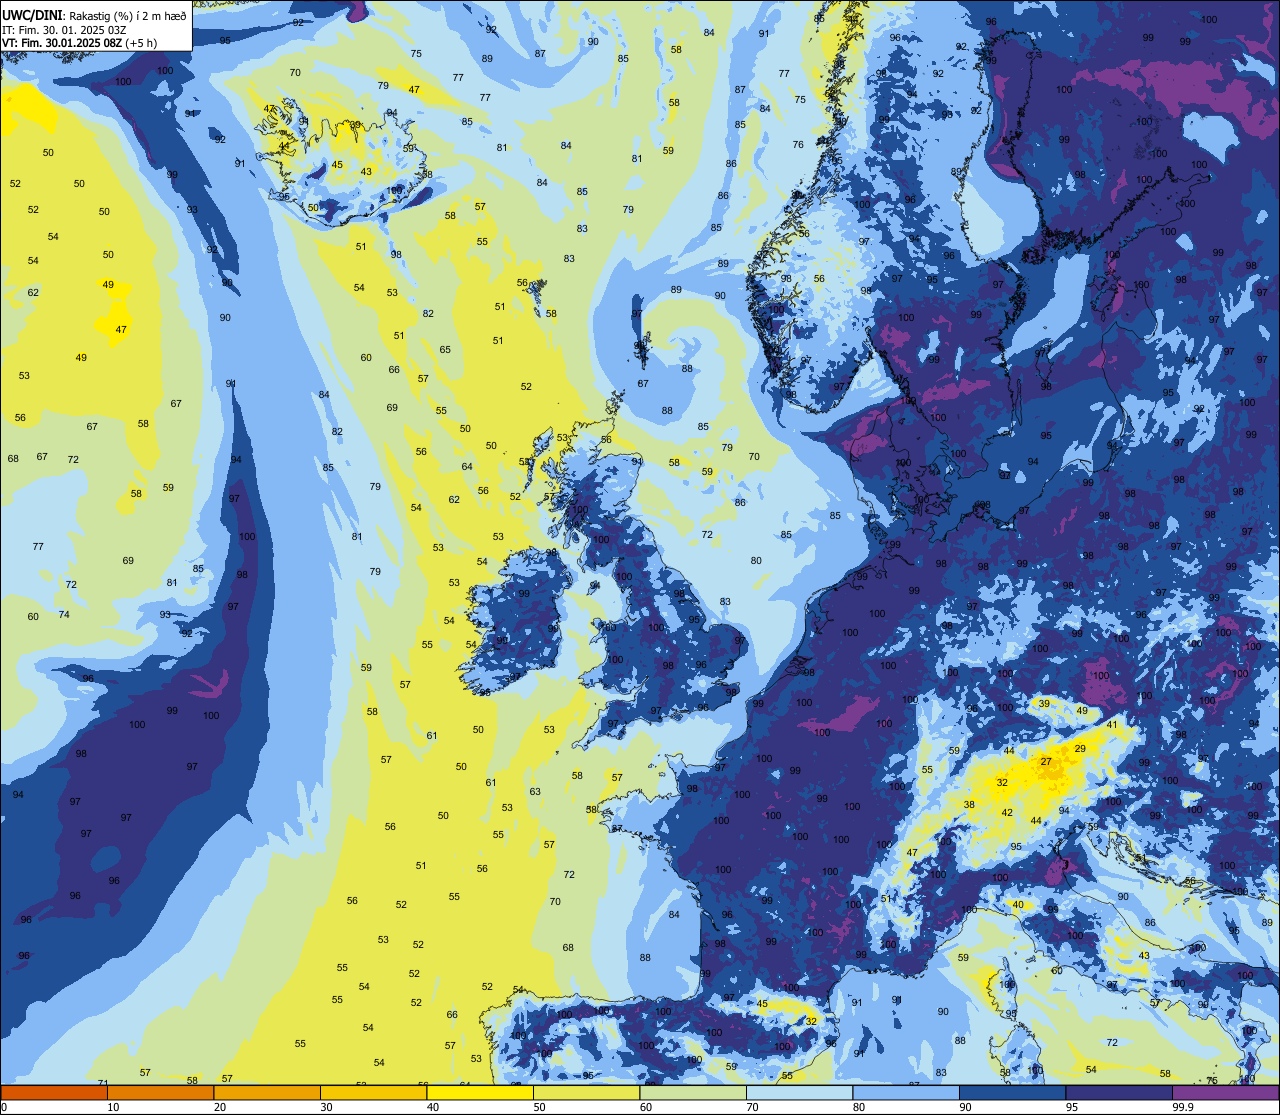Click the map value '42' in the yellow Alpine area

1007,813
